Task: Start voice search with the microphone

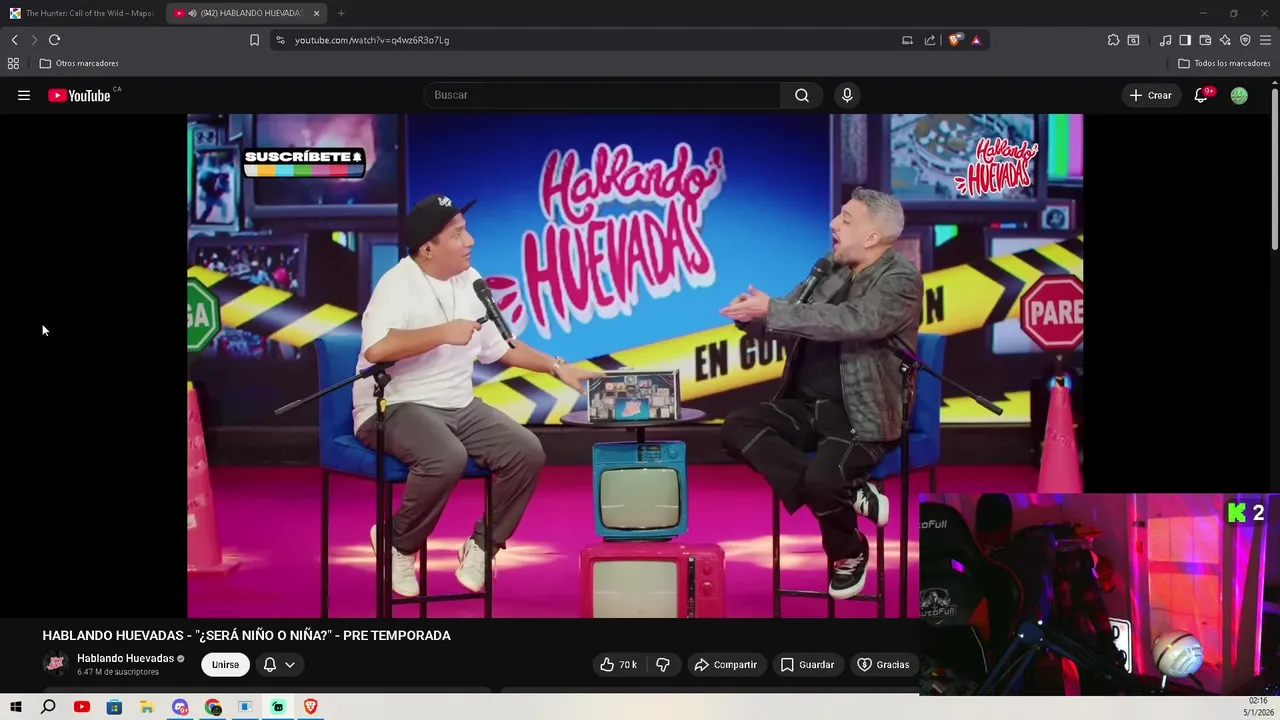Action: (847, 95)
